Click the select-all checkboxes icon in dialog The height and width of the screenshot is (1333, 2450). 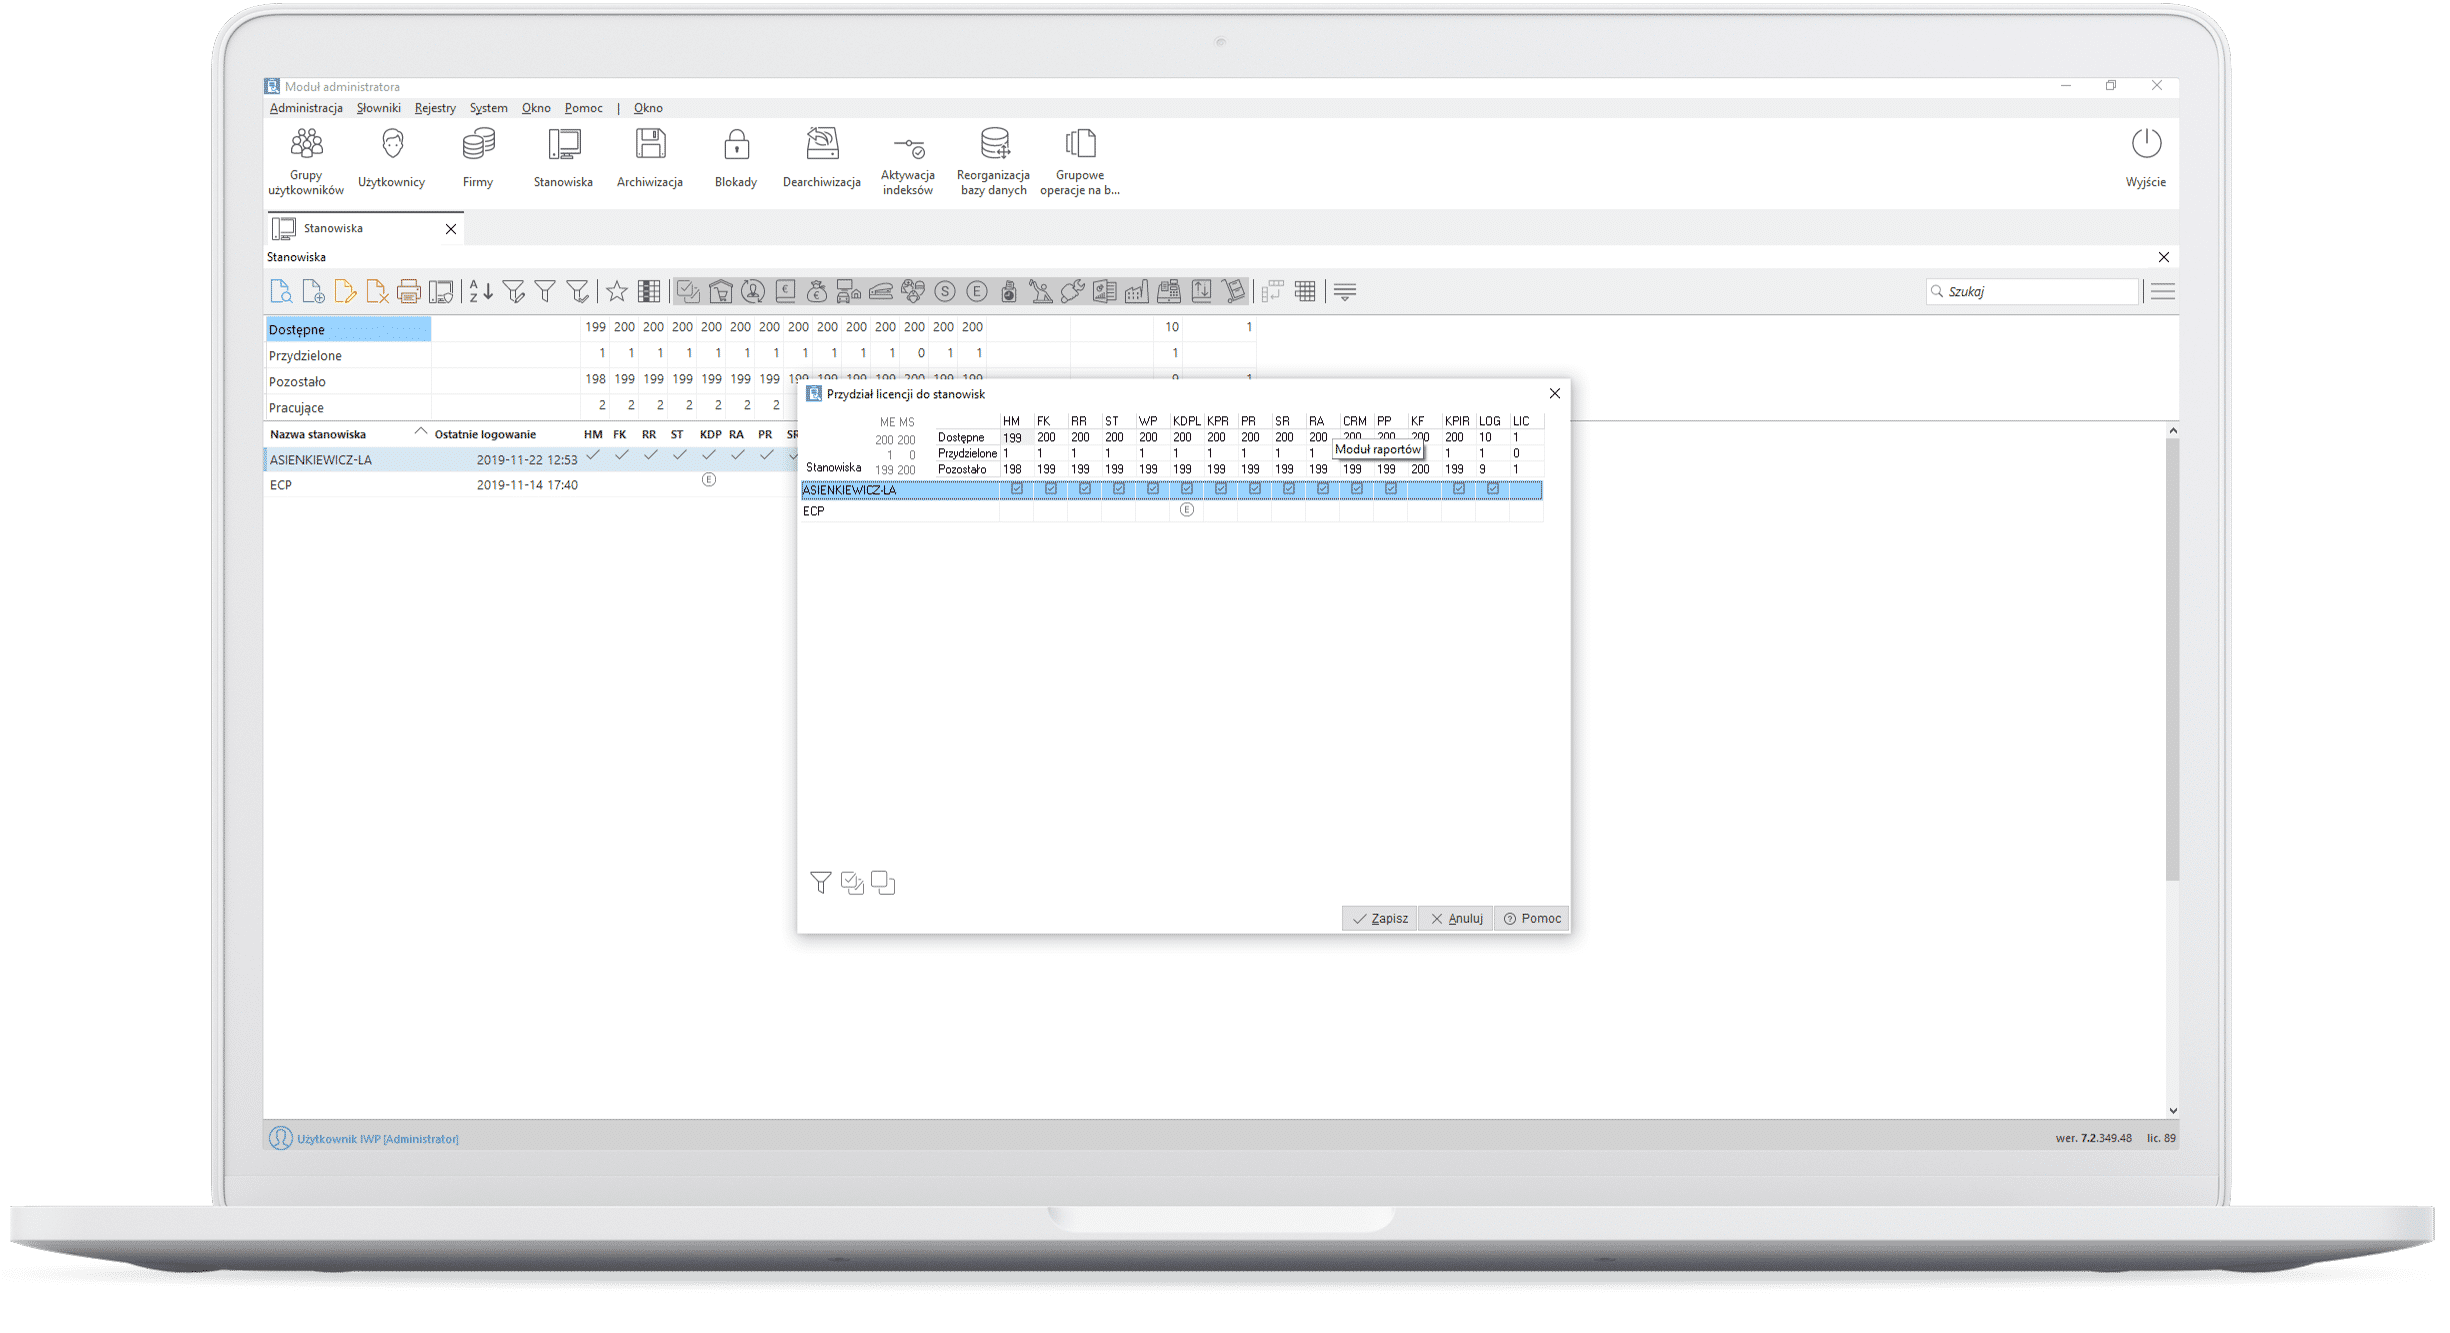click(852, 882)
